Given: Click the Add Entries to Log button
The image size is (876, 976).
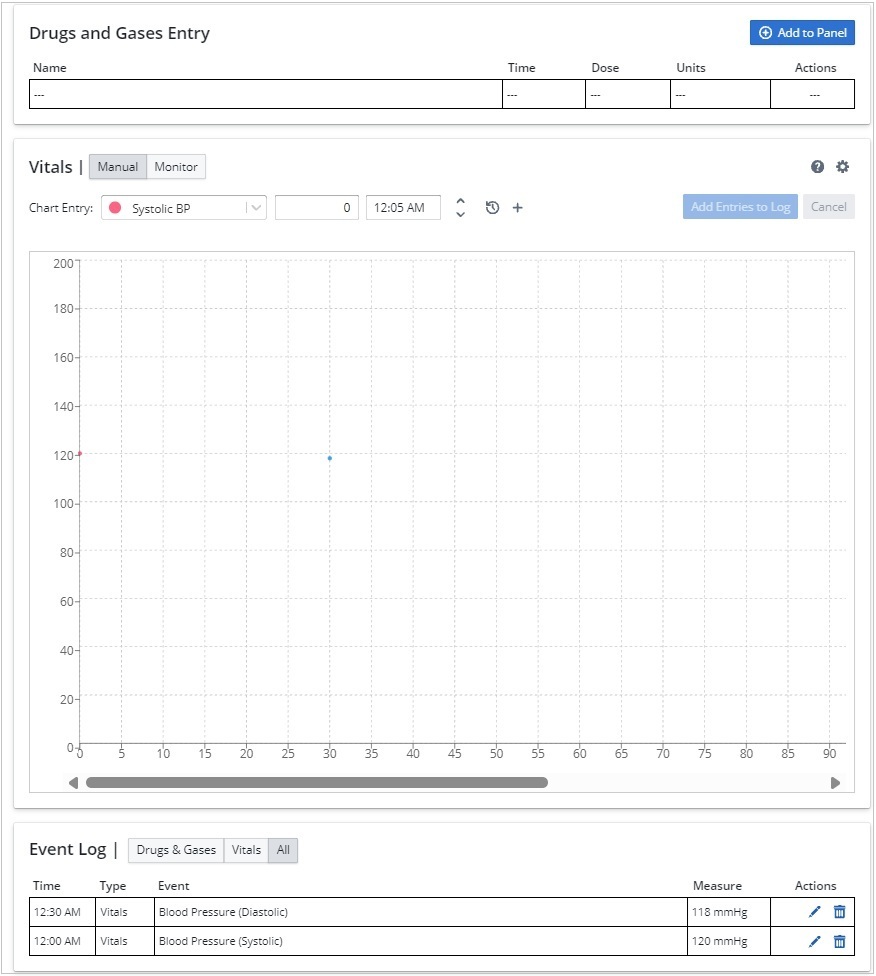Looking at the screenshot, I should (x=740, y=207).
